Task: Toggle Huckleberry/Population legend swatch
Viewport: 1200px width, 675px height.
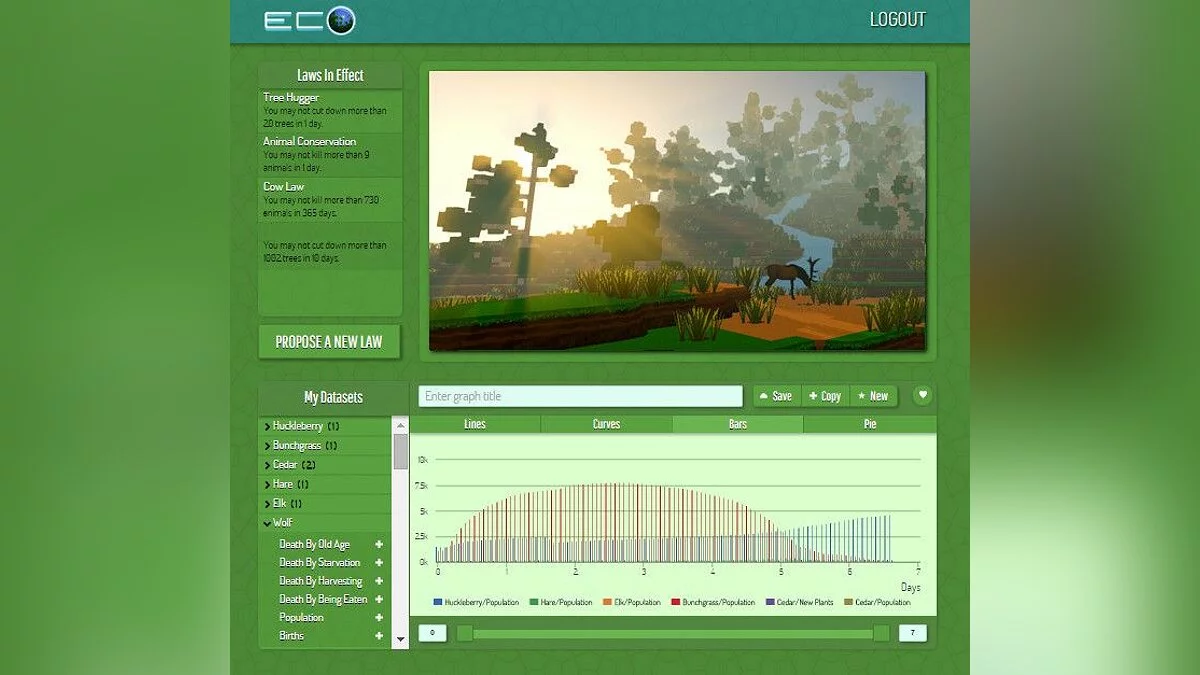Action: [x=438, y=602]
